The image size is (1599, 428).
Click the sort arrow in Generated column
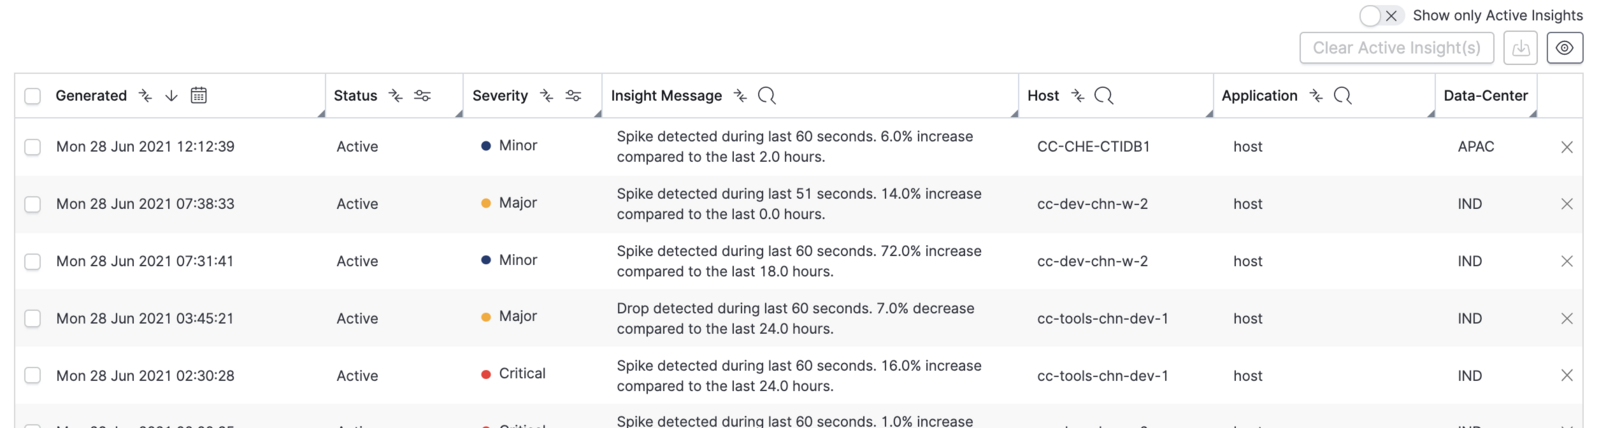coord(172,95)
